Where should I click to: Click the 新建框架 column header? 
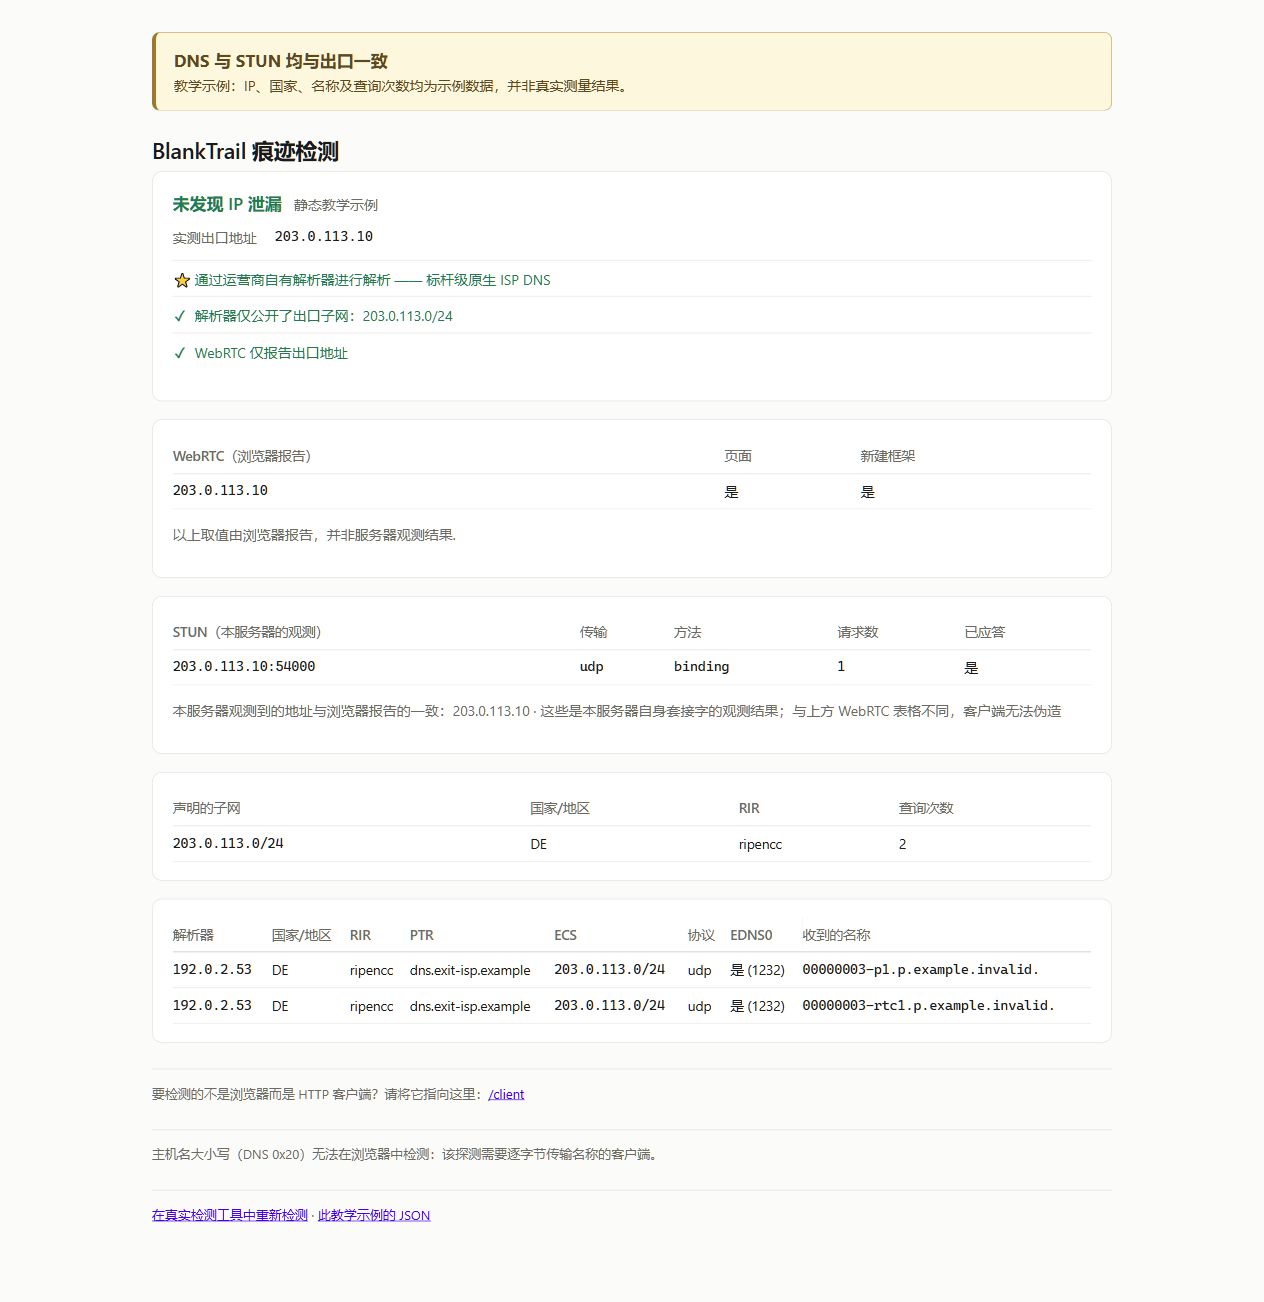click(887, 456)
